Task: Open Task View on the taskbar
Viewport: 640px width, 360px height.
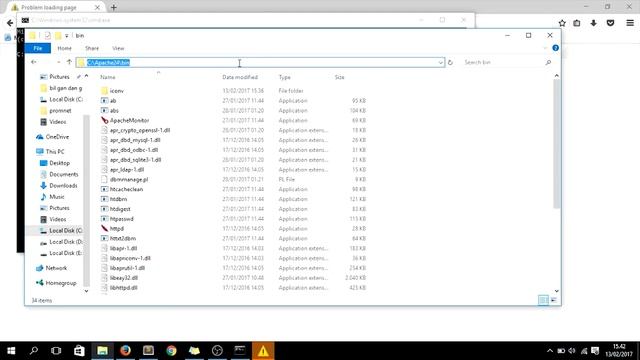Action: click(56, 351)
